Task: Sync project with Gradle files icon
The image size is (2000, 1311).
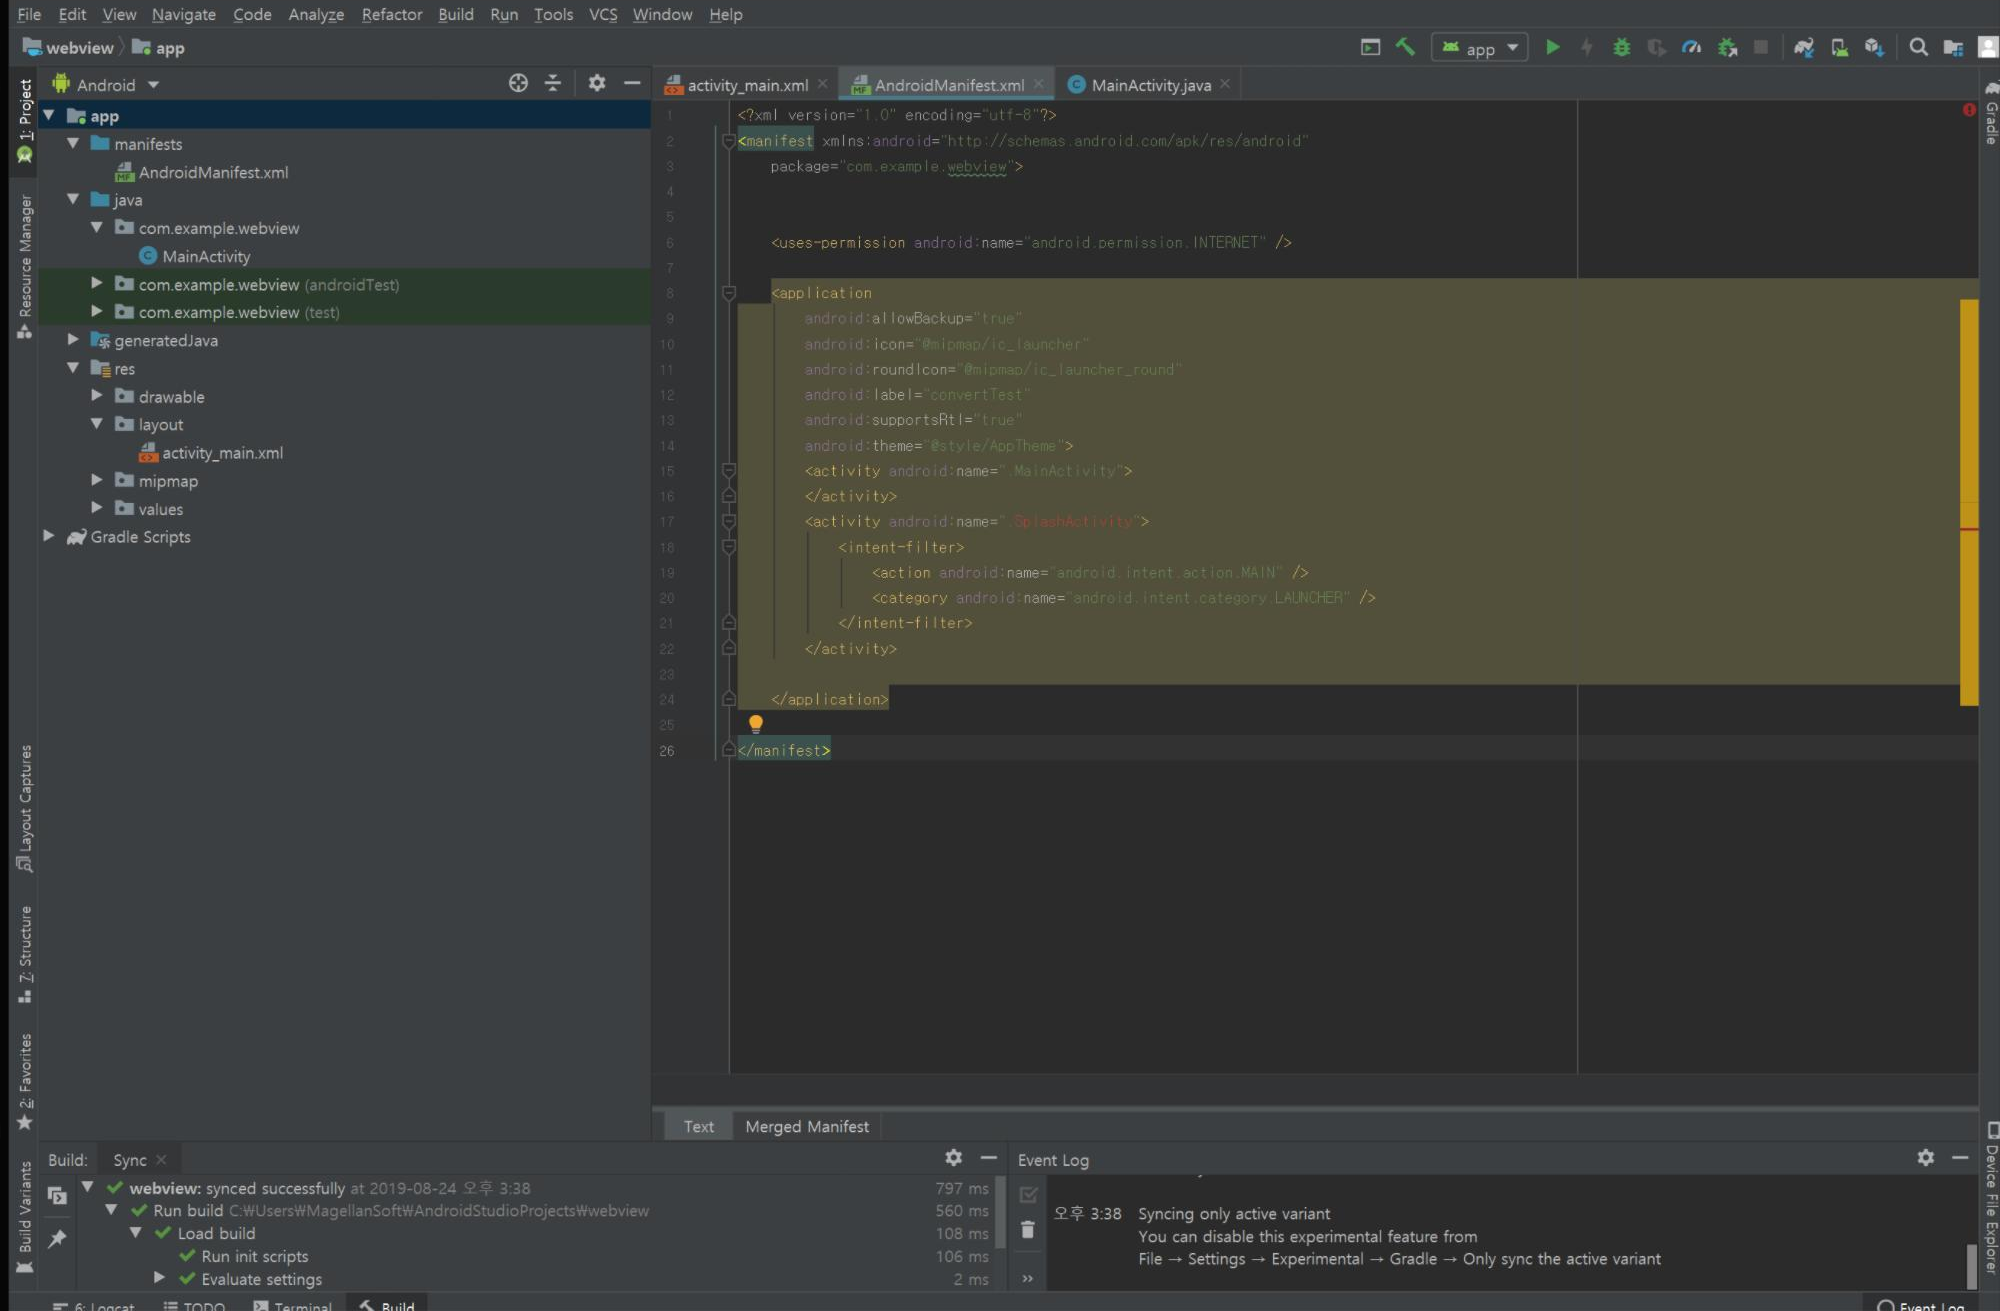Action: (x=1803, y=47)
